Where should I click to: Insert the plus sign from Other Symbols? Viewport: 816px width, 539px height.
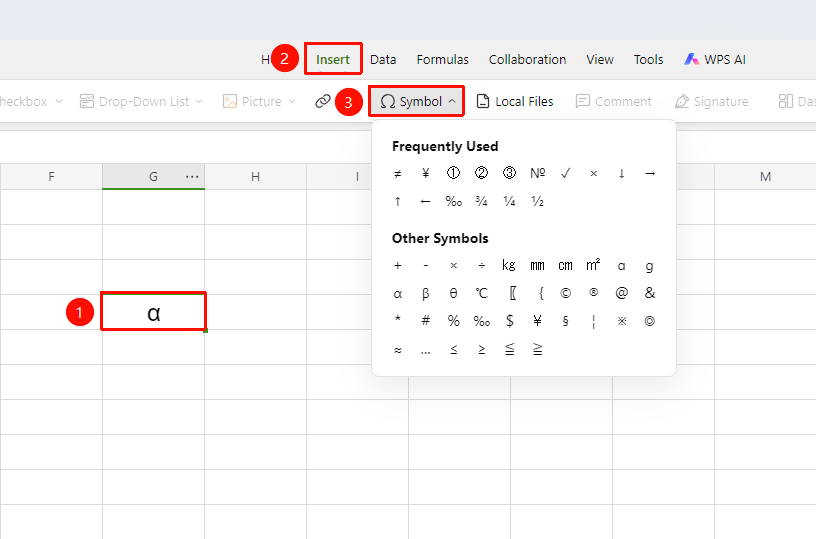point(398,266)
